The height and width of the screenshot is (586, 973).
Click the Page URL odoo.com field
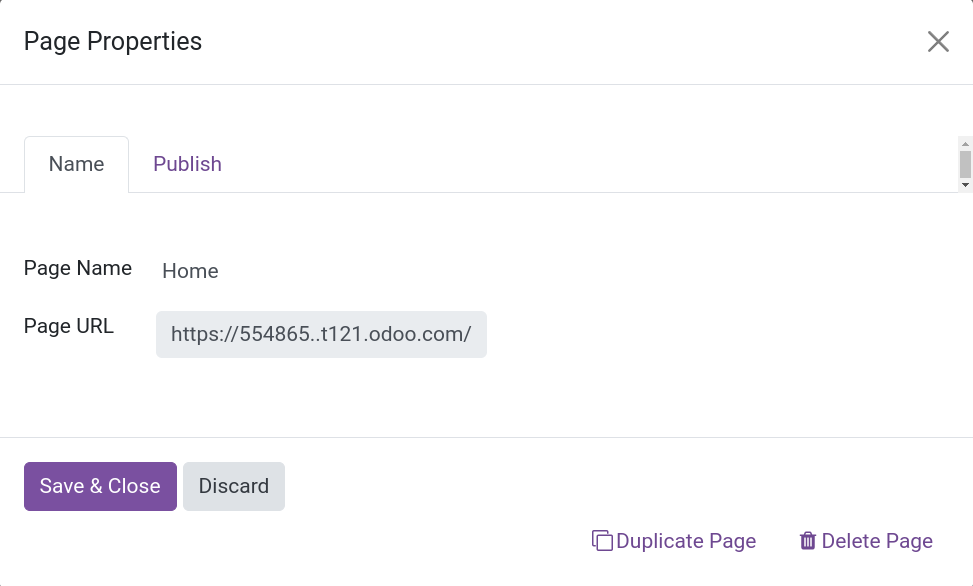click(x=321, y=334)
